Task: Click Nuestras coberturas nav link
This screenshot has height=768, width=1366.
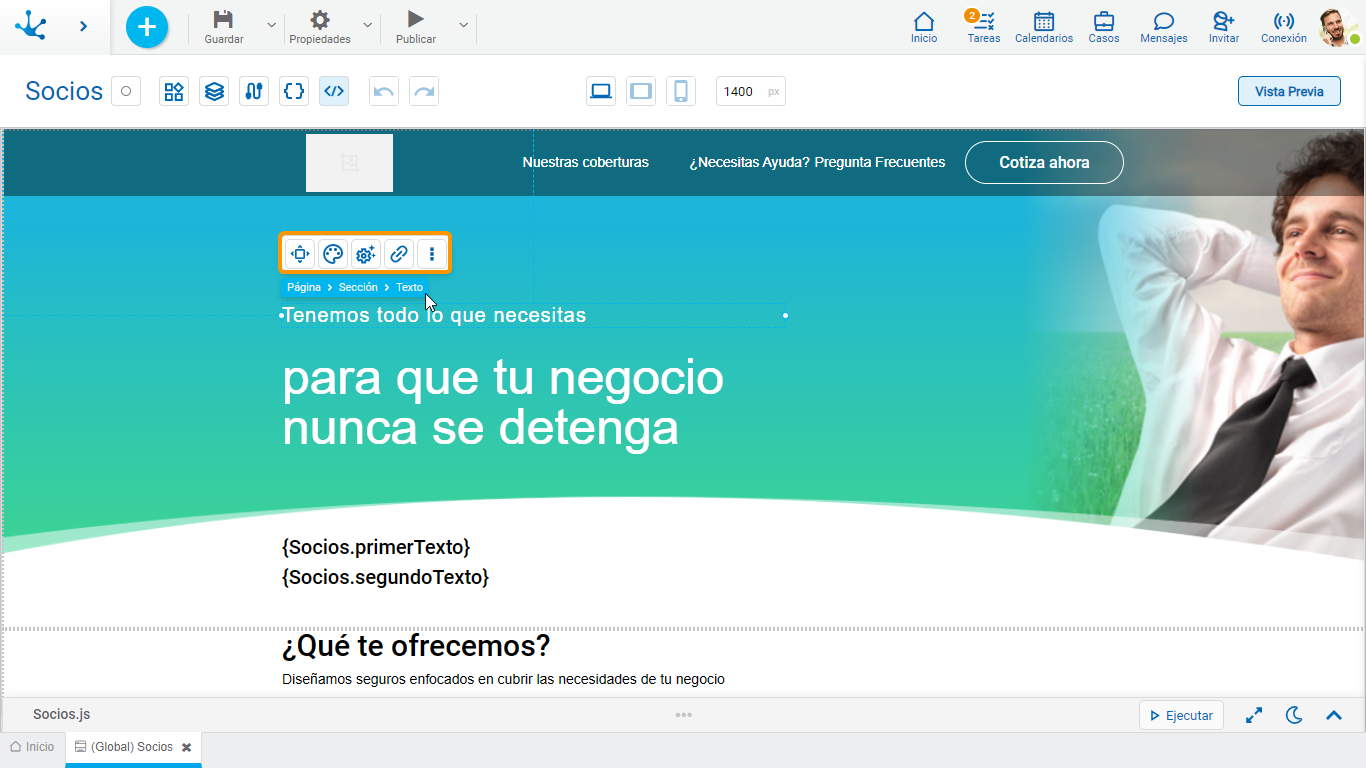Action: tap(586, 162)
